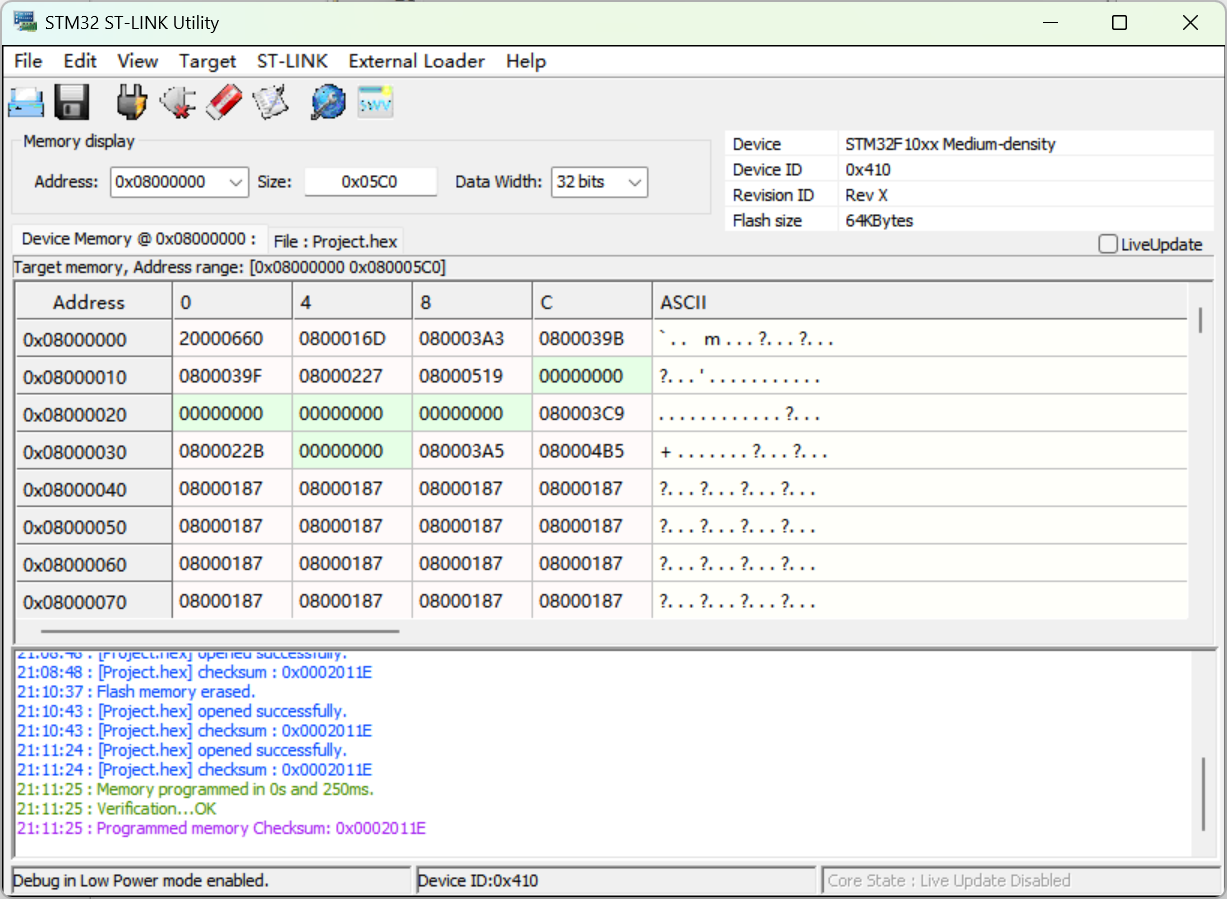The image size is (1227, 899).
Task: Open the Data Width 32 bits dropdown
Action: [634, 182]
